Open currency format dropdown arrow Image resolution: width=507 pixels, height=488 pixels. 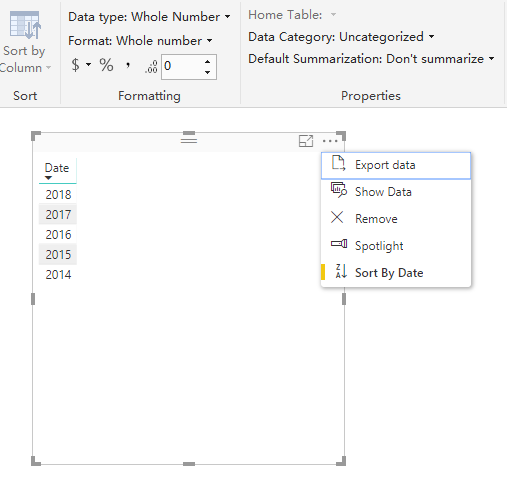click(88, 65)
